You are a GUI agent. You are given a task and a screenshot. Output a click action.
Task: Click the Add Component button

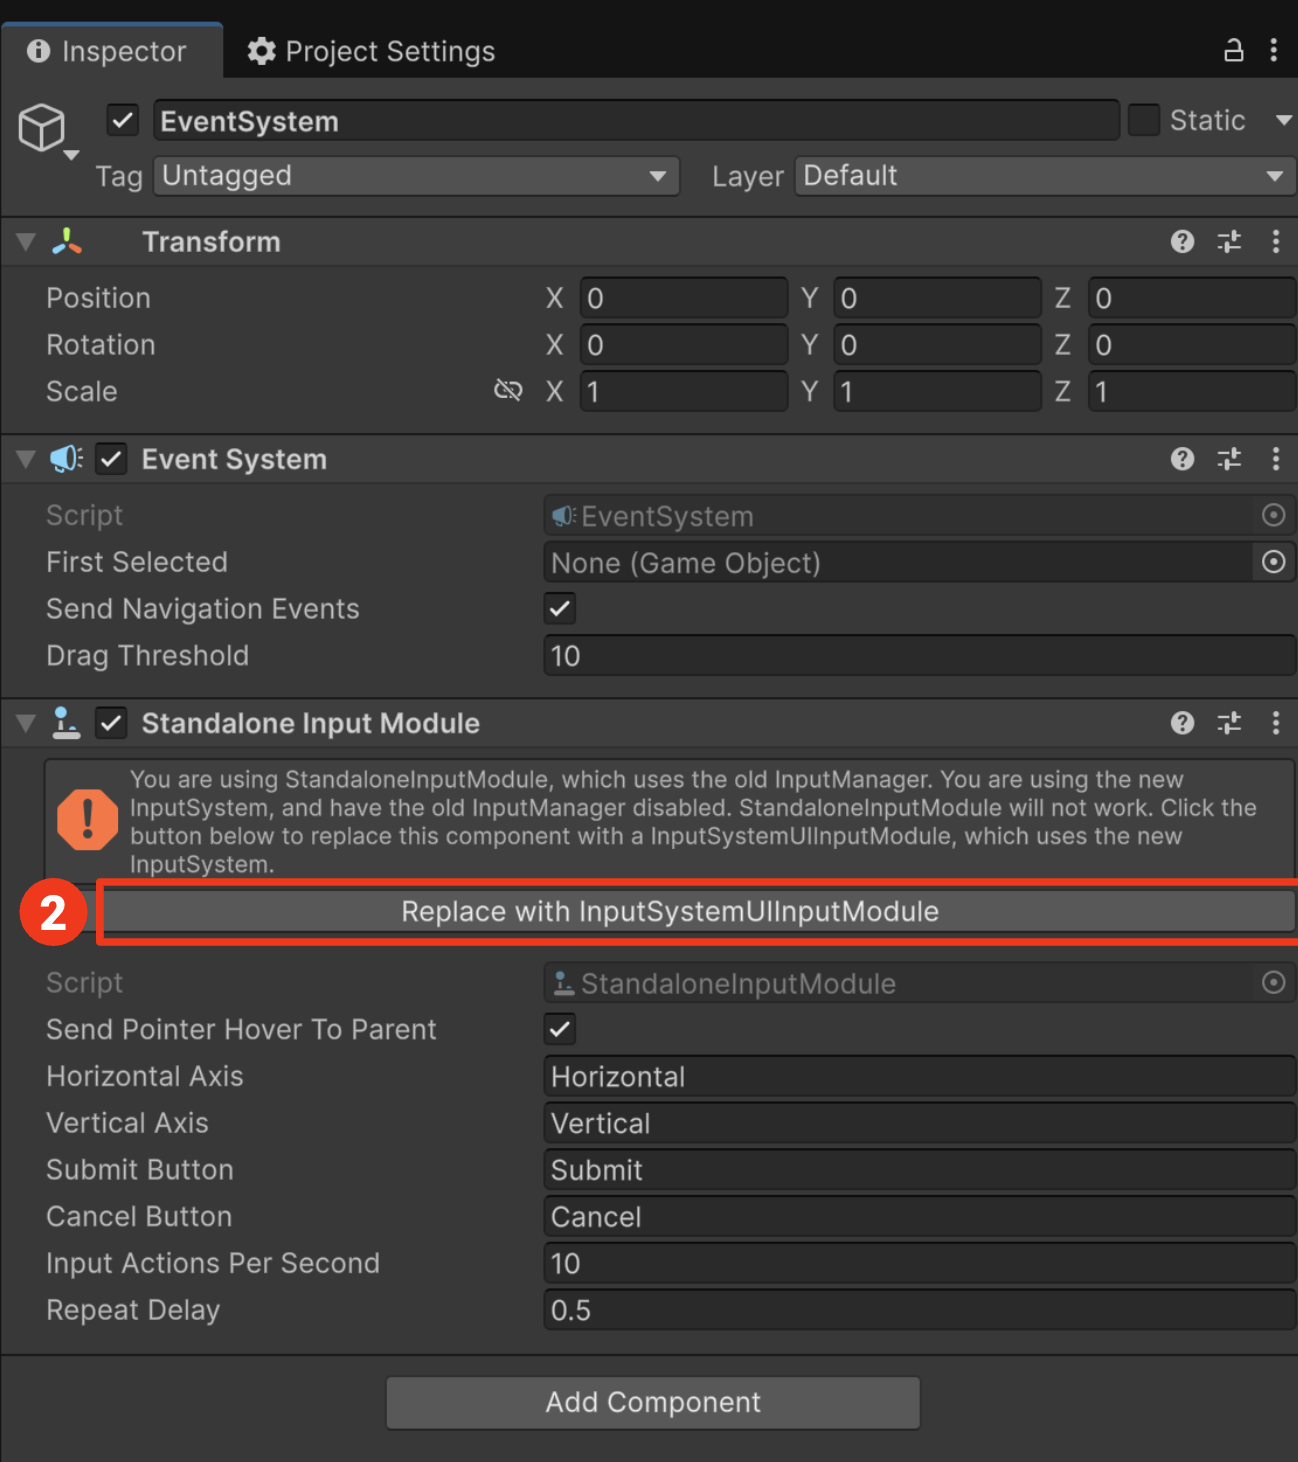653,1403
